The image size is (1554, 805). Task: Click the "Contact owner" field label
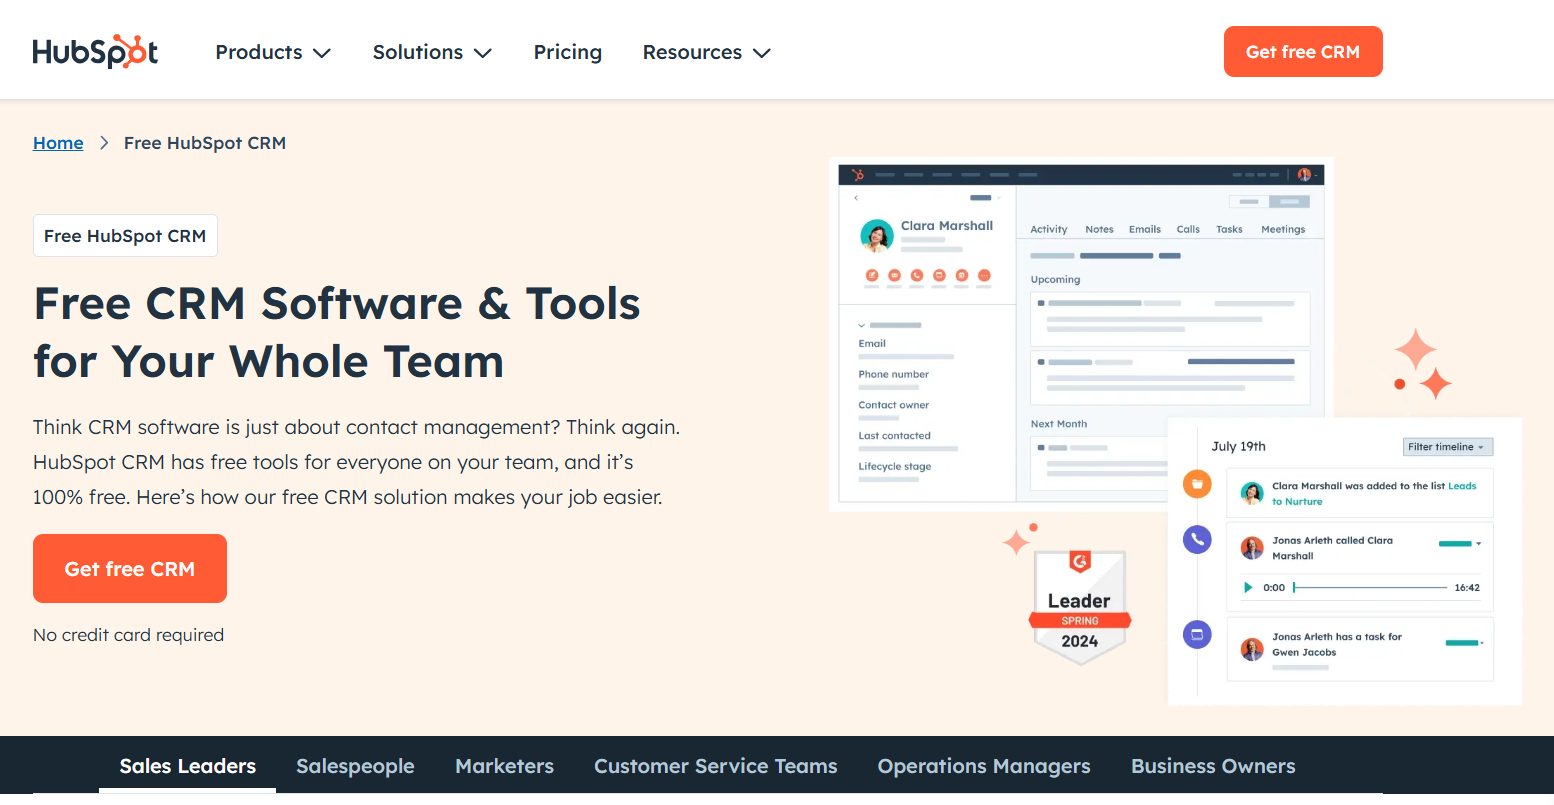(894, 405)
